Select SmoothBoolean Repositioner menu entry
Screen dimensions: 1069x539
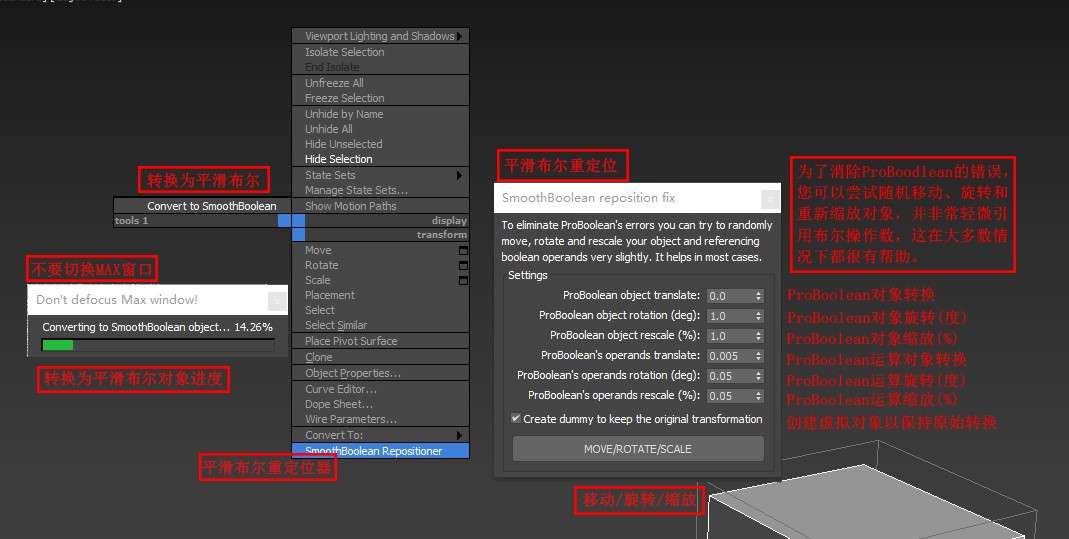pos(373,451)
